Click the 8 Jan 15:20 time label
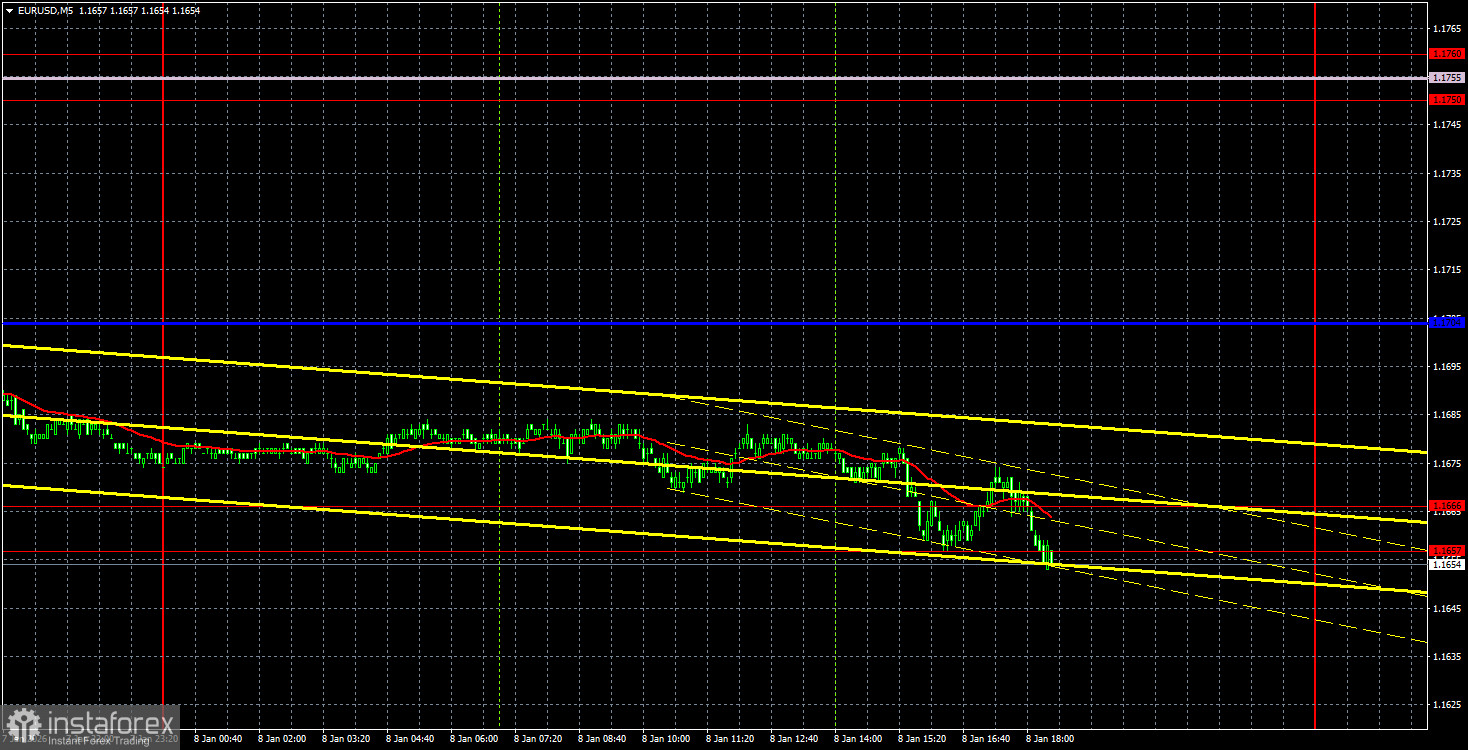 click(922, 739)
